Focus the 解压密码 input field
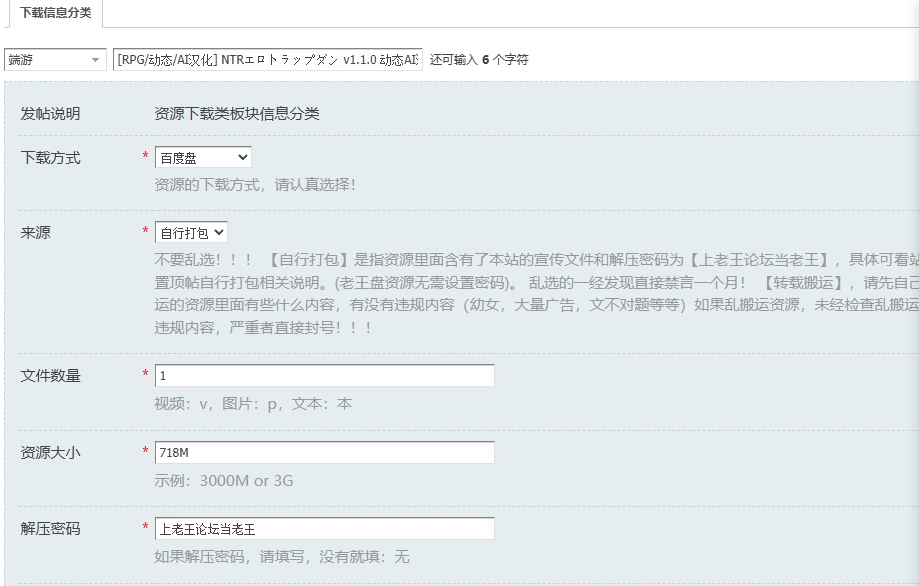 coord(324,529)
